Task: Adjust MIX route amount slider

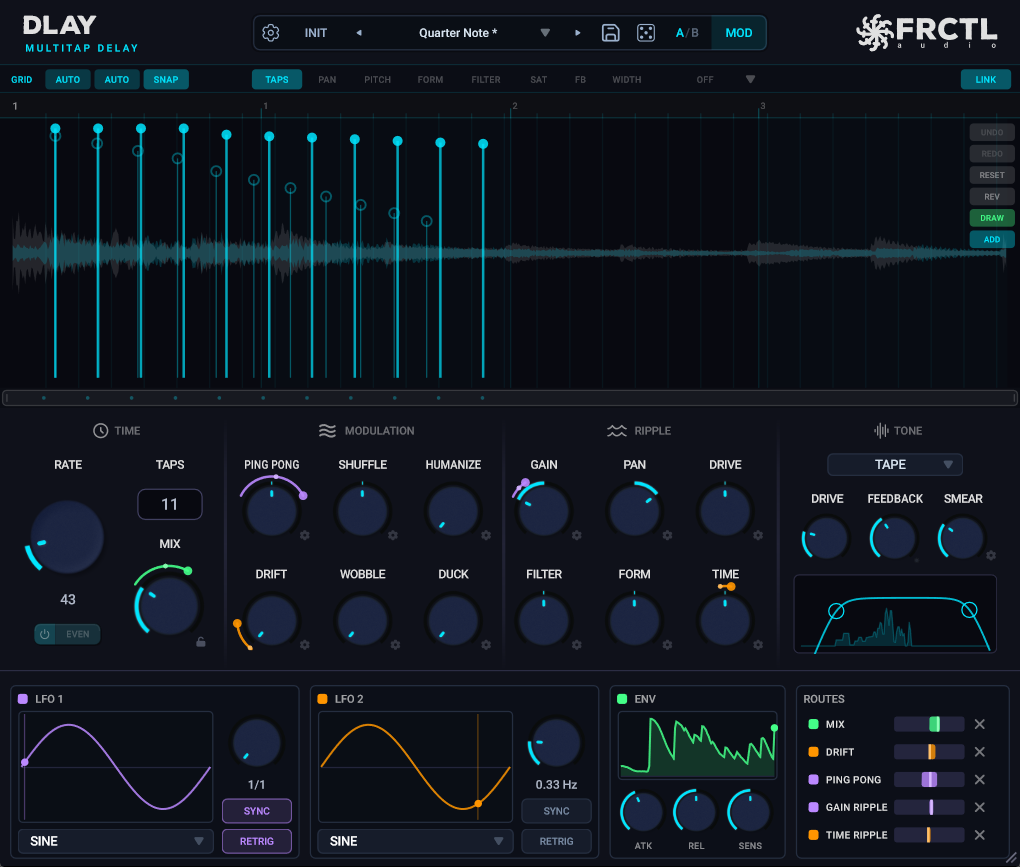Action: coord(929,724)
